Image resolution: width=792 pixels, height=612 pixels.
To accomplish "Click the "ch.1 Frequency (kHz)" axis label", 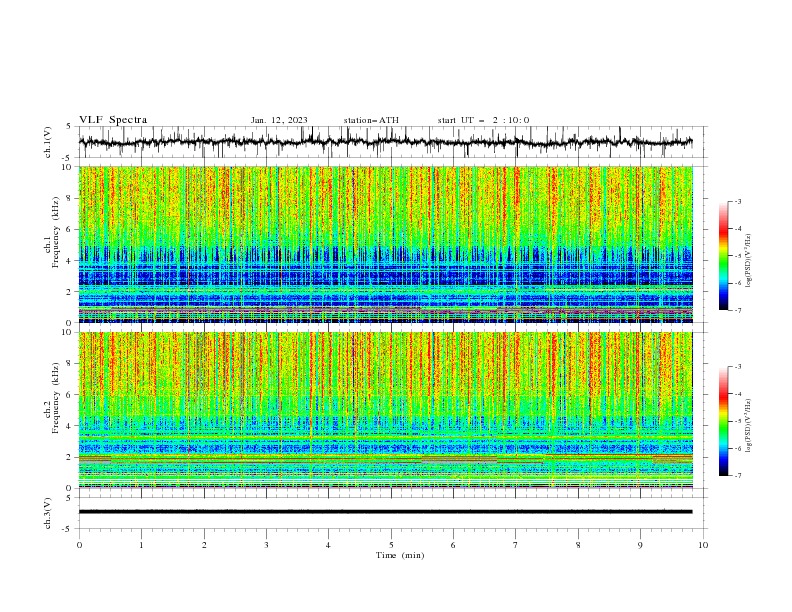I will (x=53, y=233).
